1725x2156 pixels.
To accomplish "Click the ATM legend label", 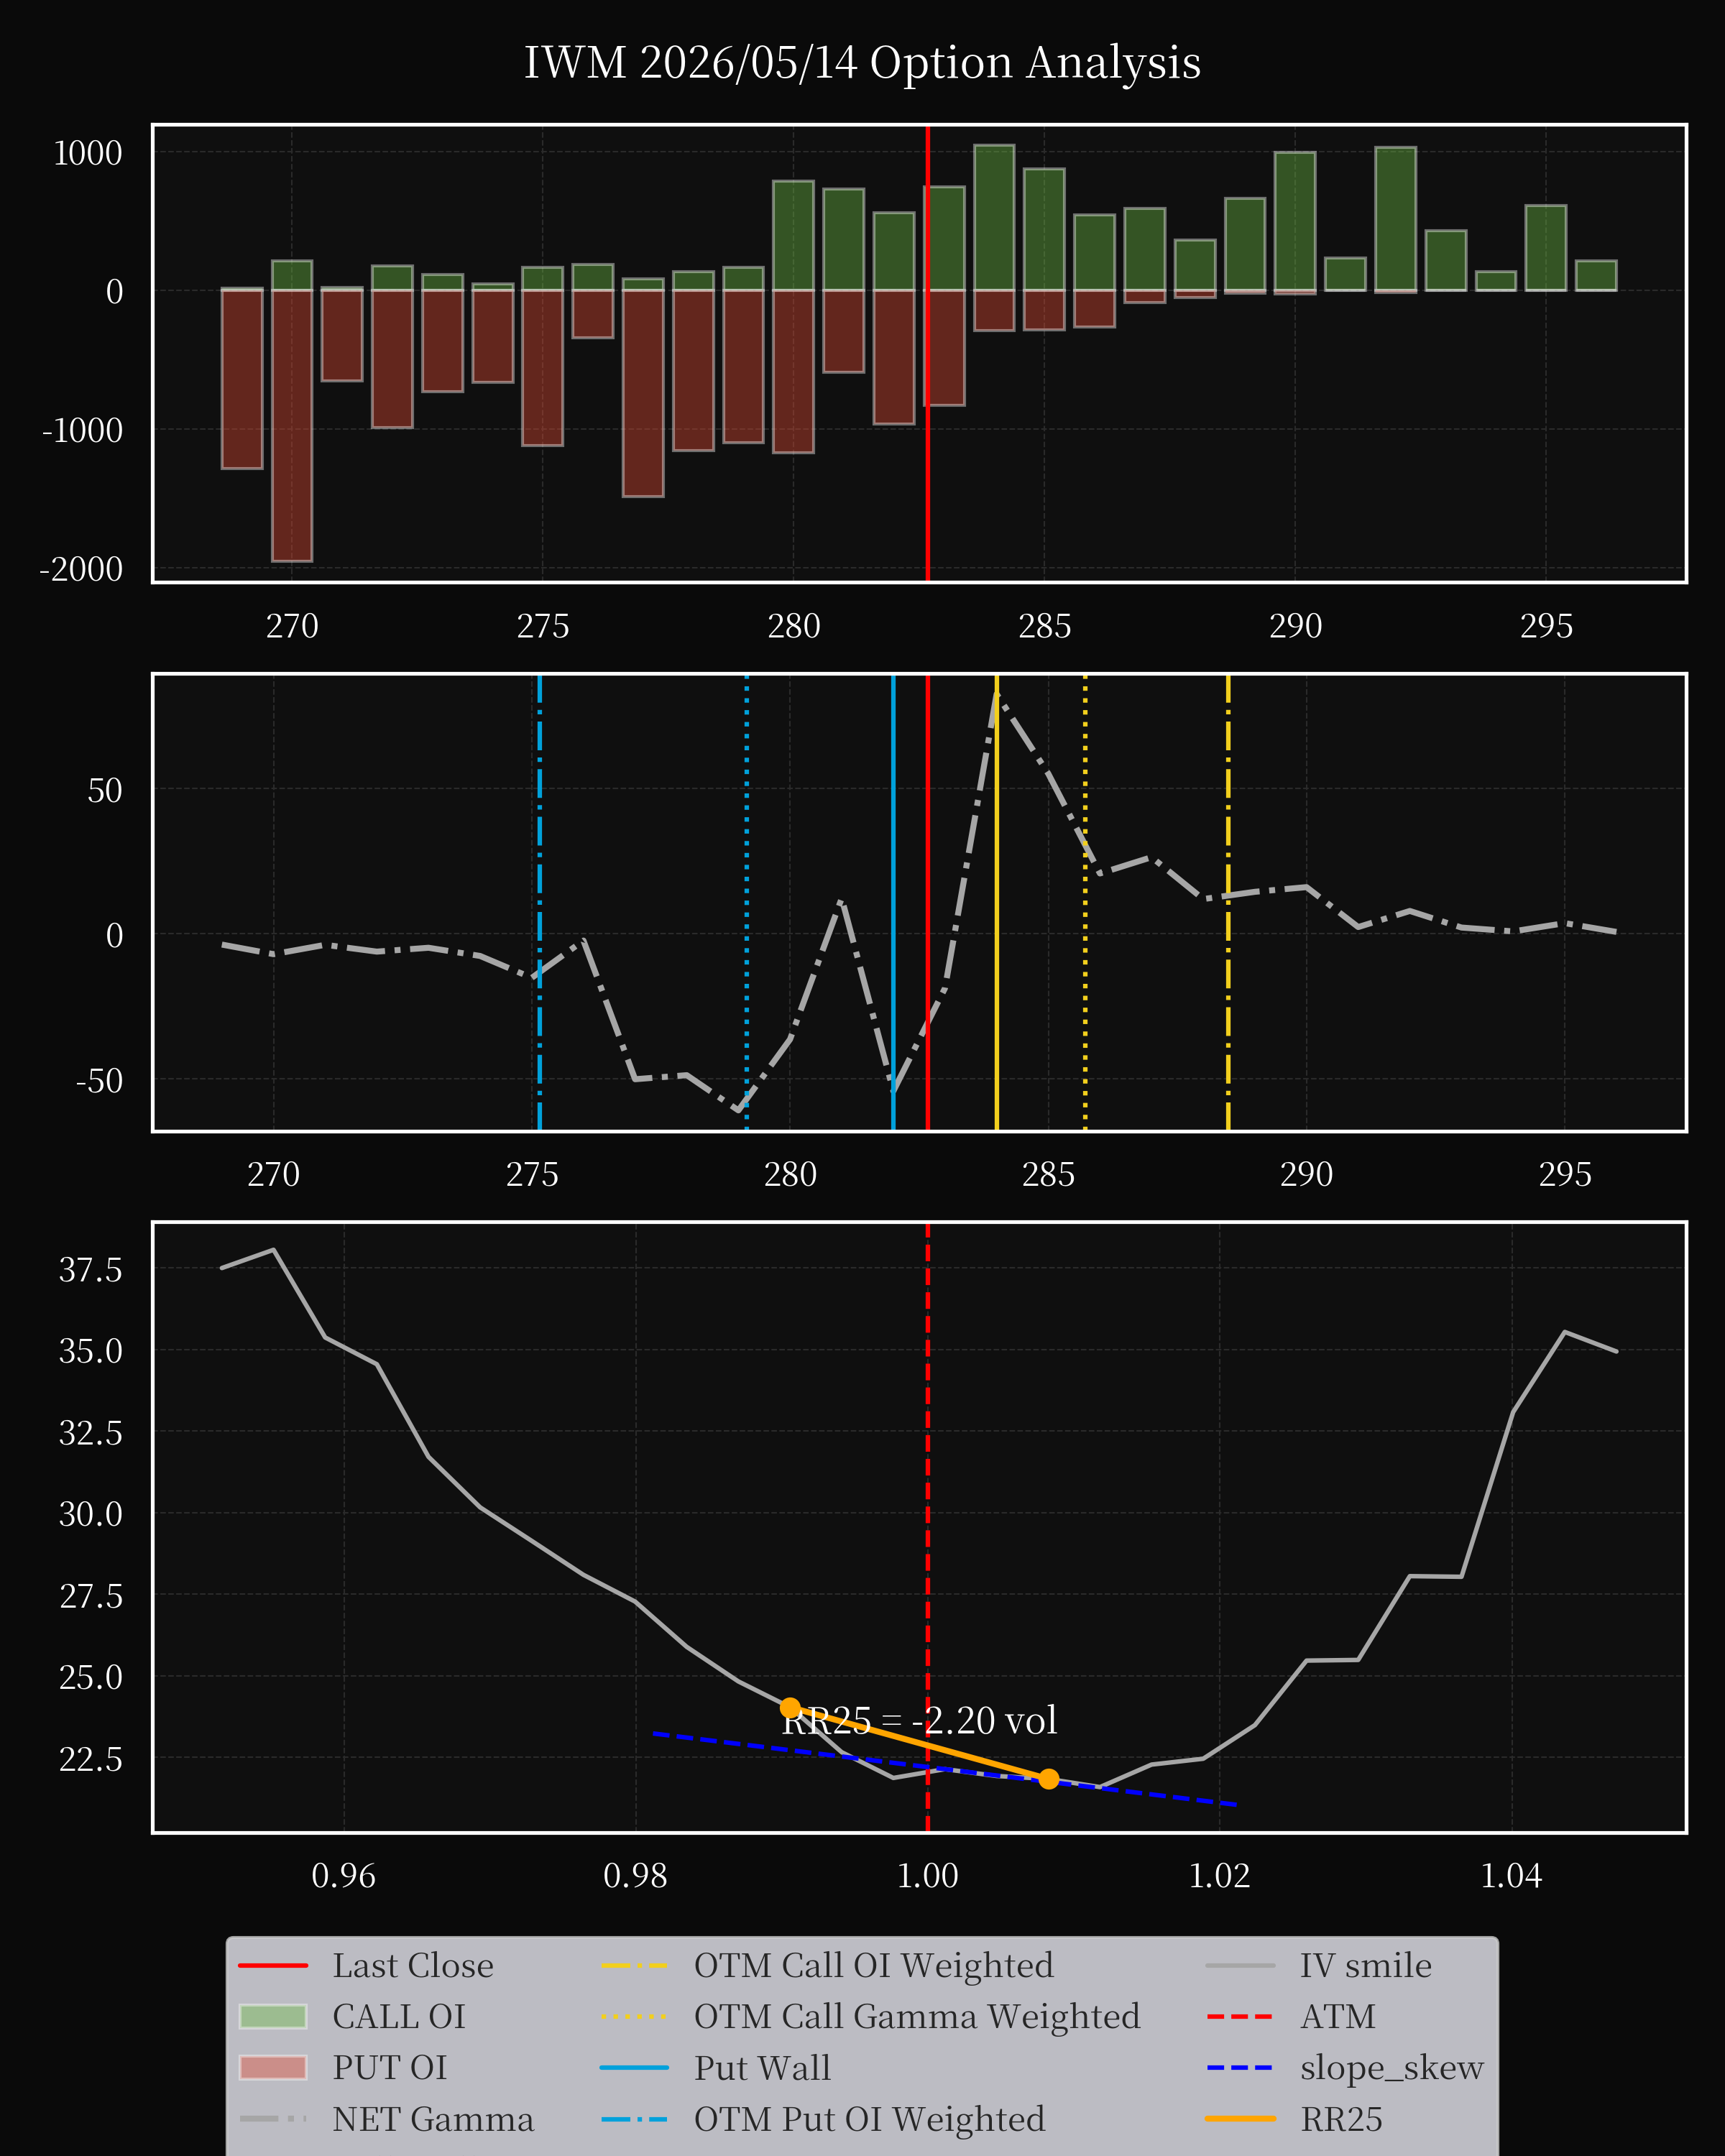I will tap(1338, 2017).
